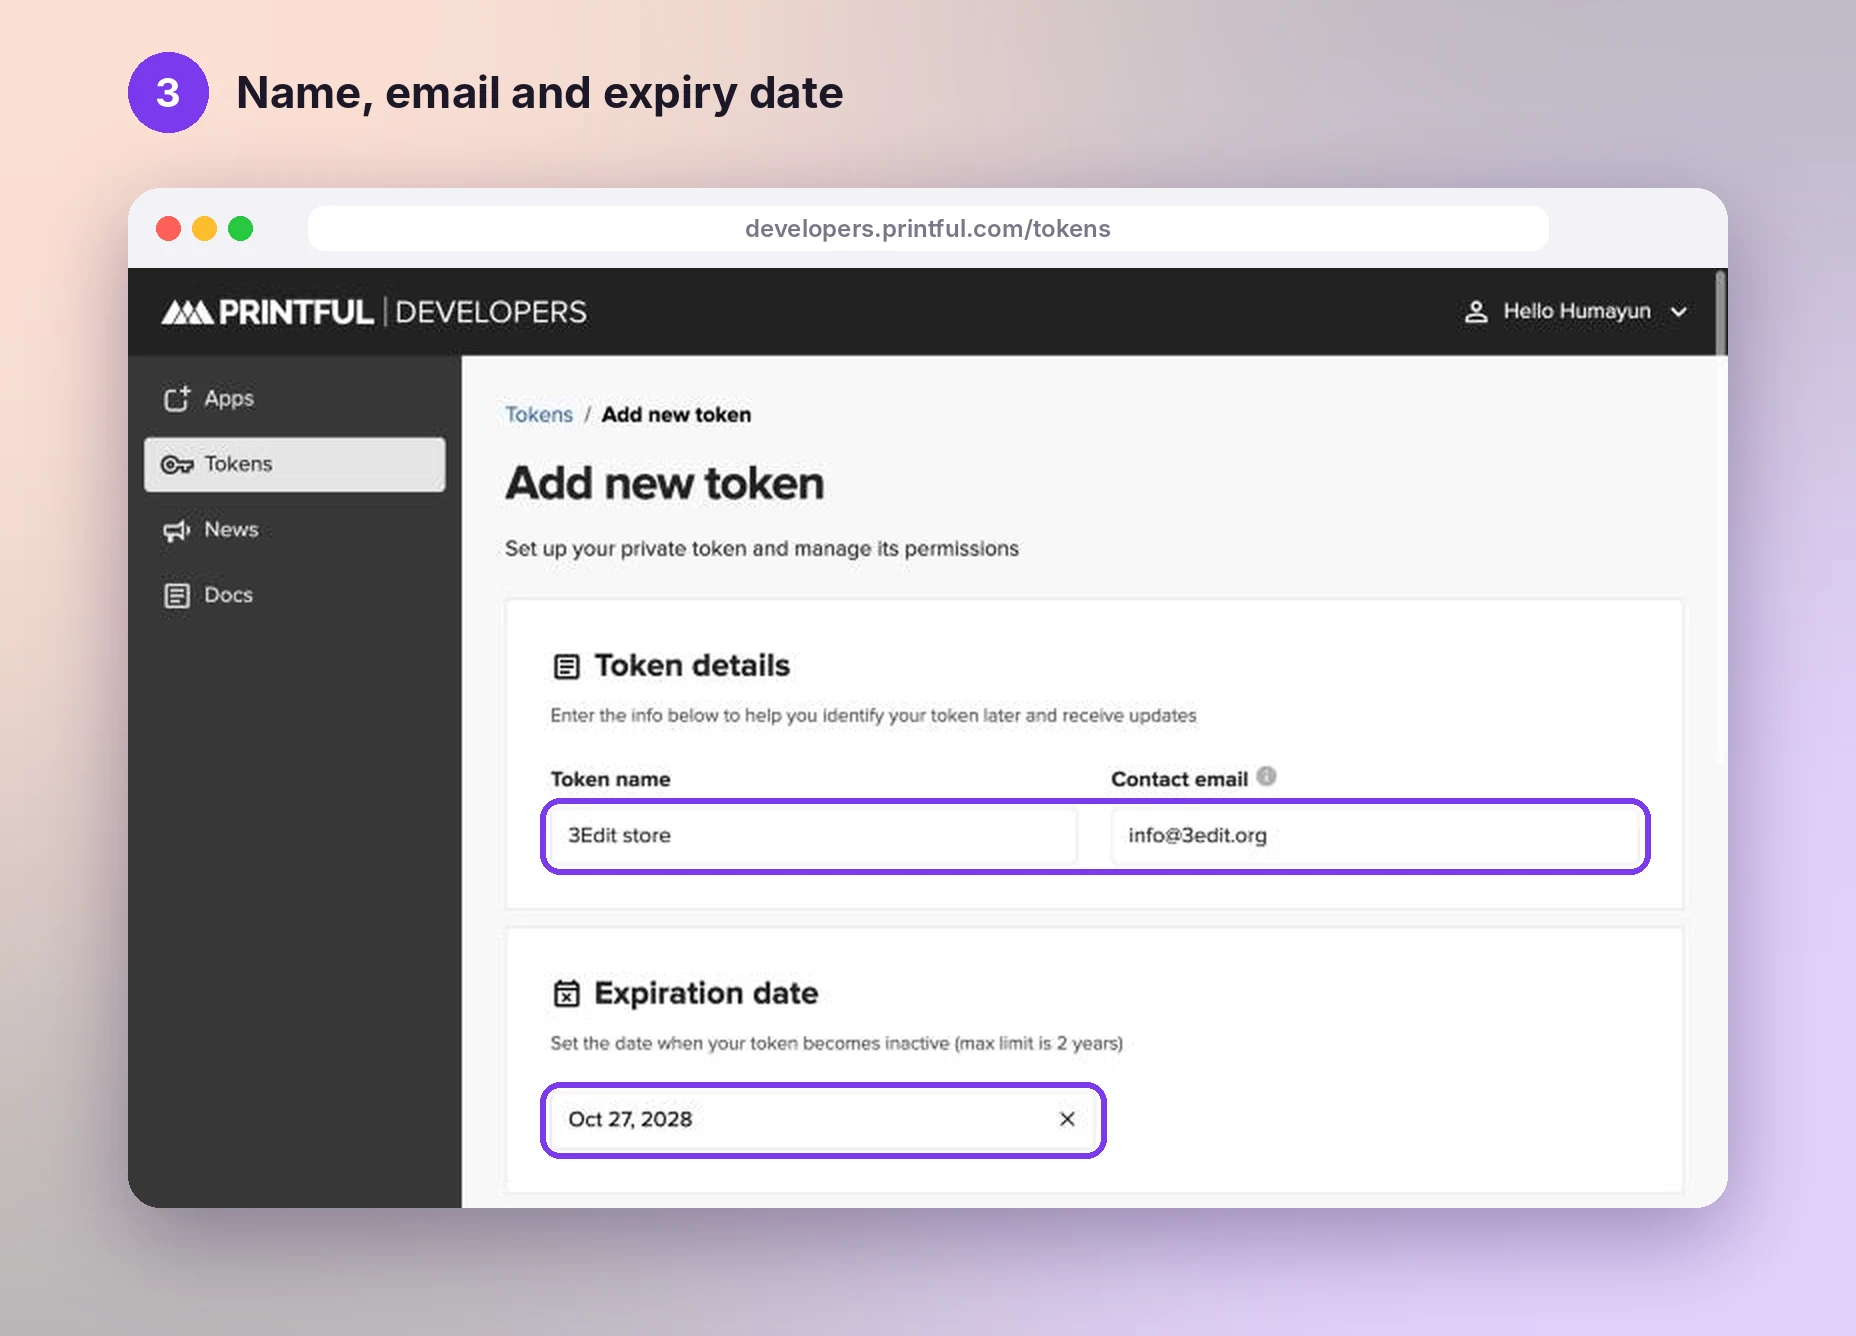Click the green maximize window button
Viewport: 1856px width, 1336px height.
pyautogui.click(x=241, y=229)
